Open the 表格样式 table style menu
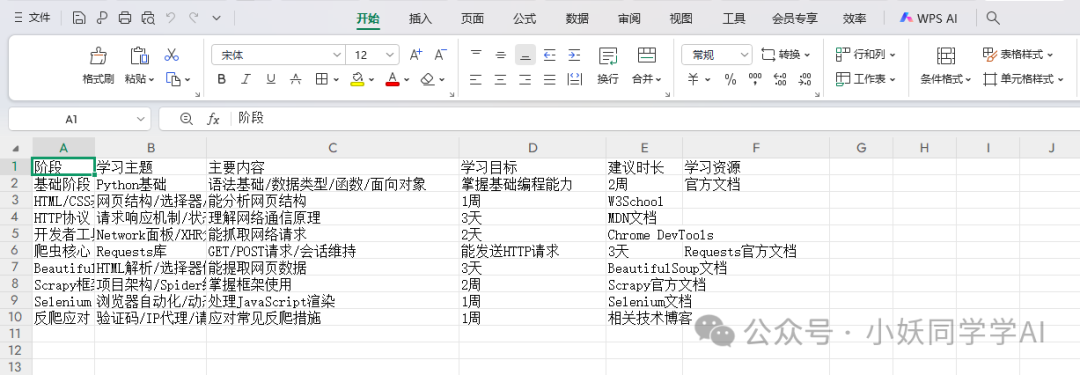This screenshot has width=1080, height=375. click(1018, 54)
